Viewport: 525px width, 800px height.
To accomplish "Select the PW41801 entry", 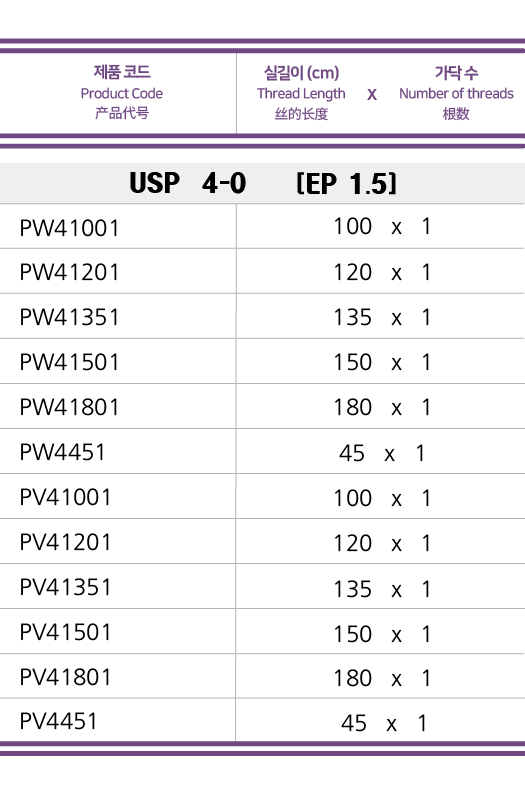I will pos(69,407).
